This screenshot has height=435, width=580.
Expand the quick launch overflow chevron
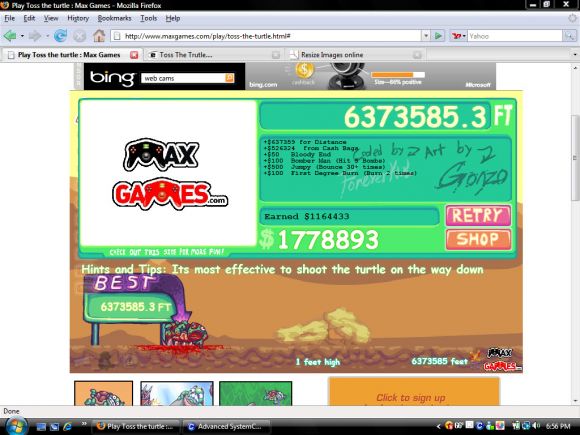(84, 424)
